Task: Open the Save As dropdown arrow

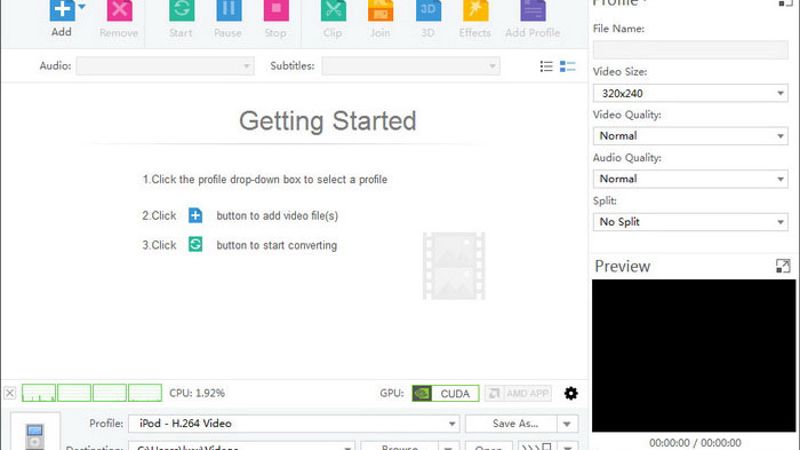Action: (567, 423)
